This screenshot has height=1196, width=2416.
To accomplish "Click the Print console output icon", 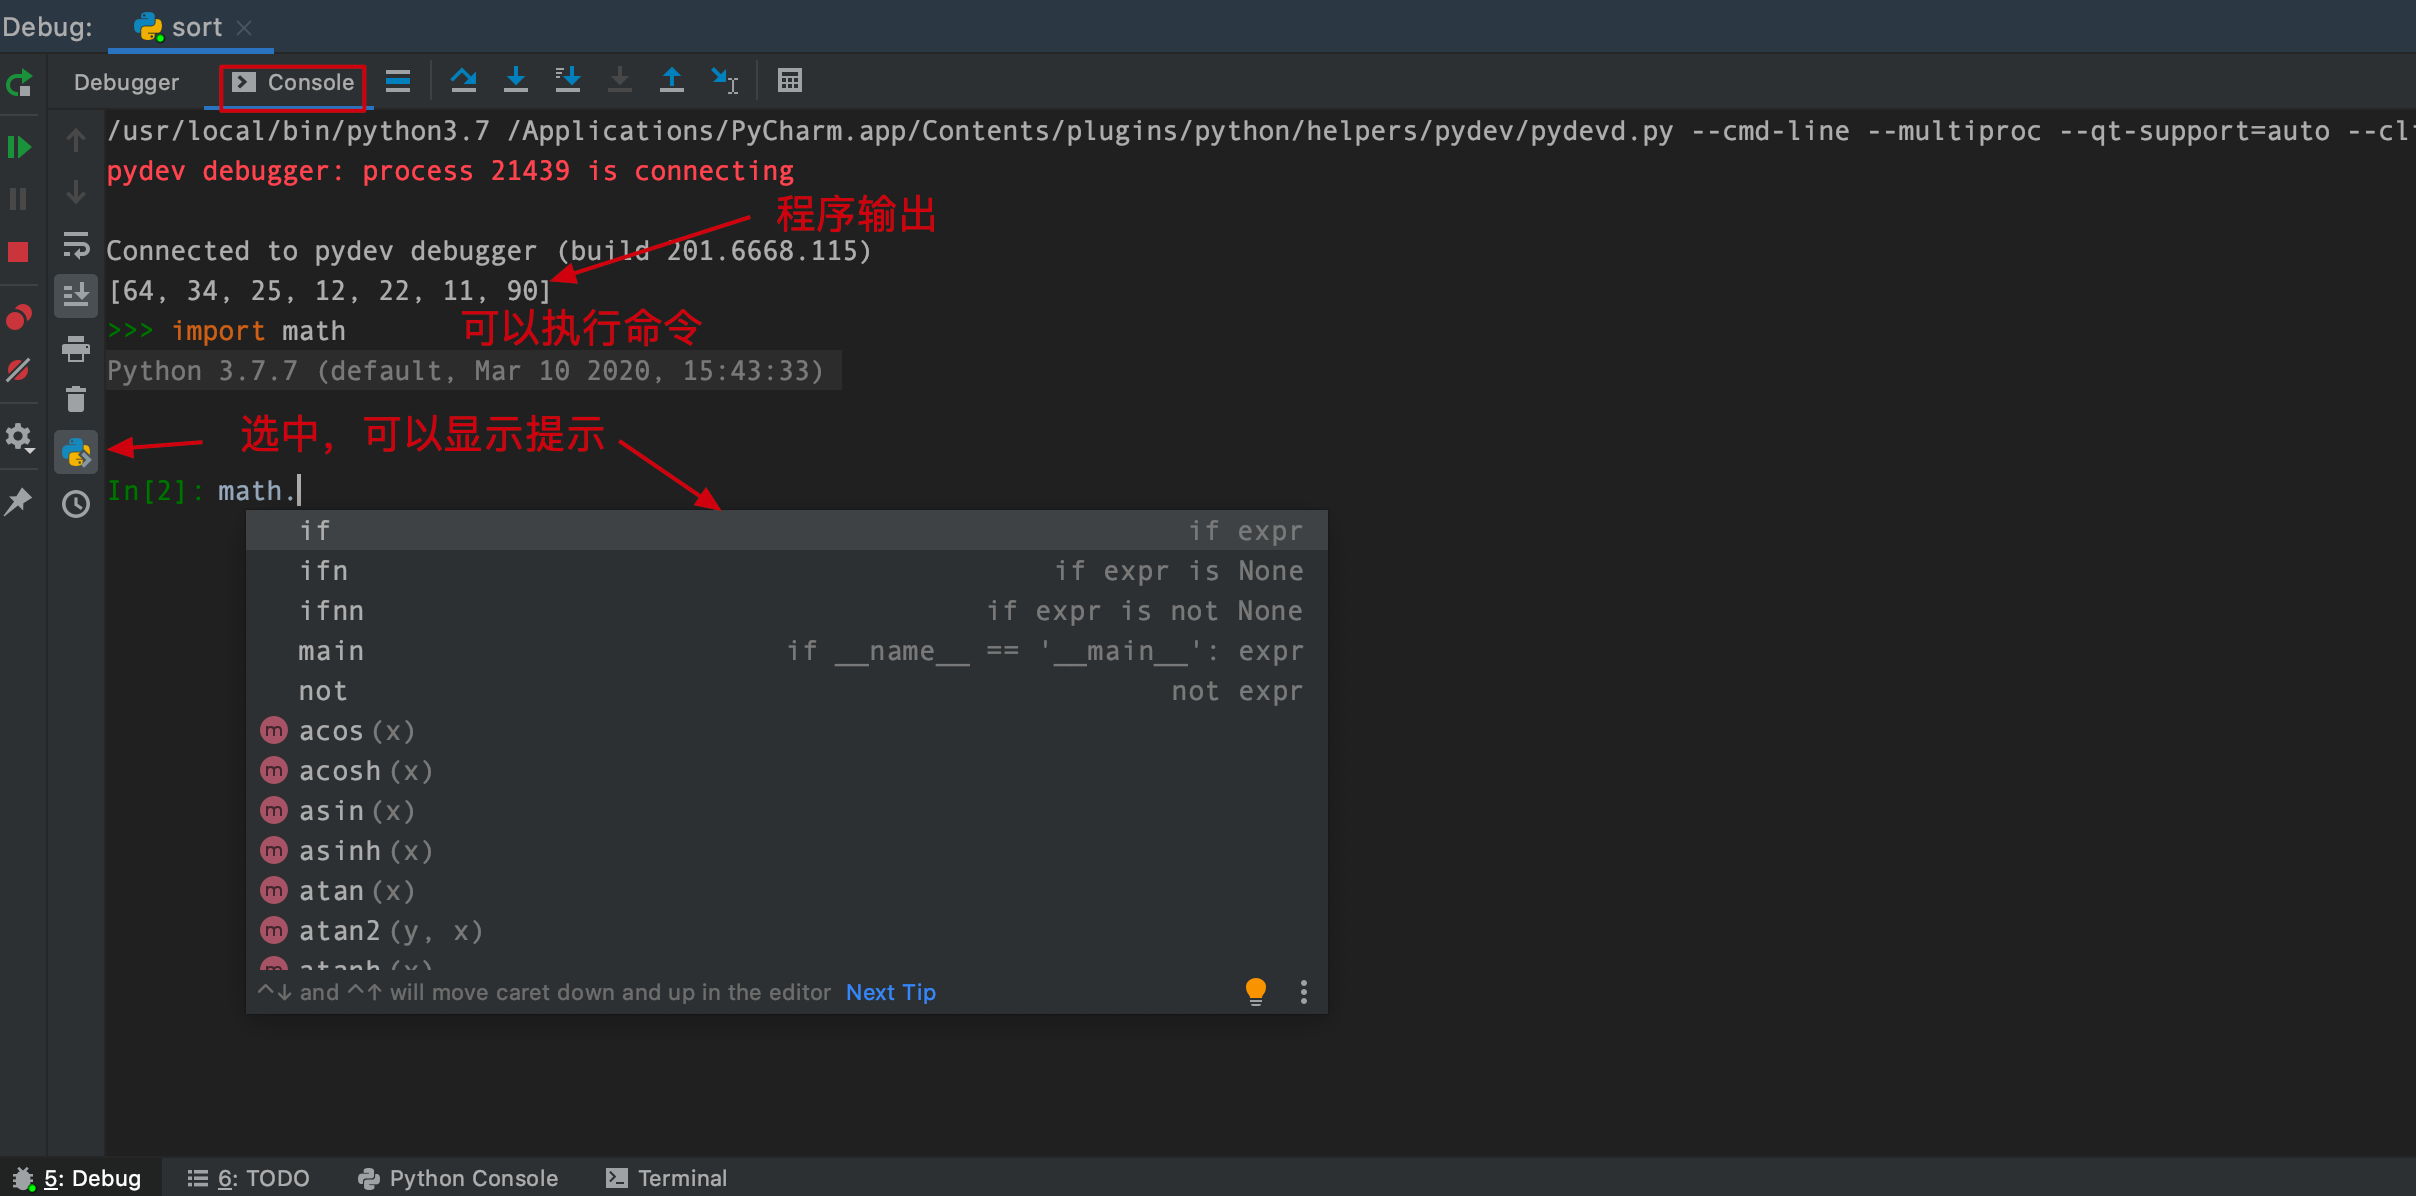I will 76,349.
